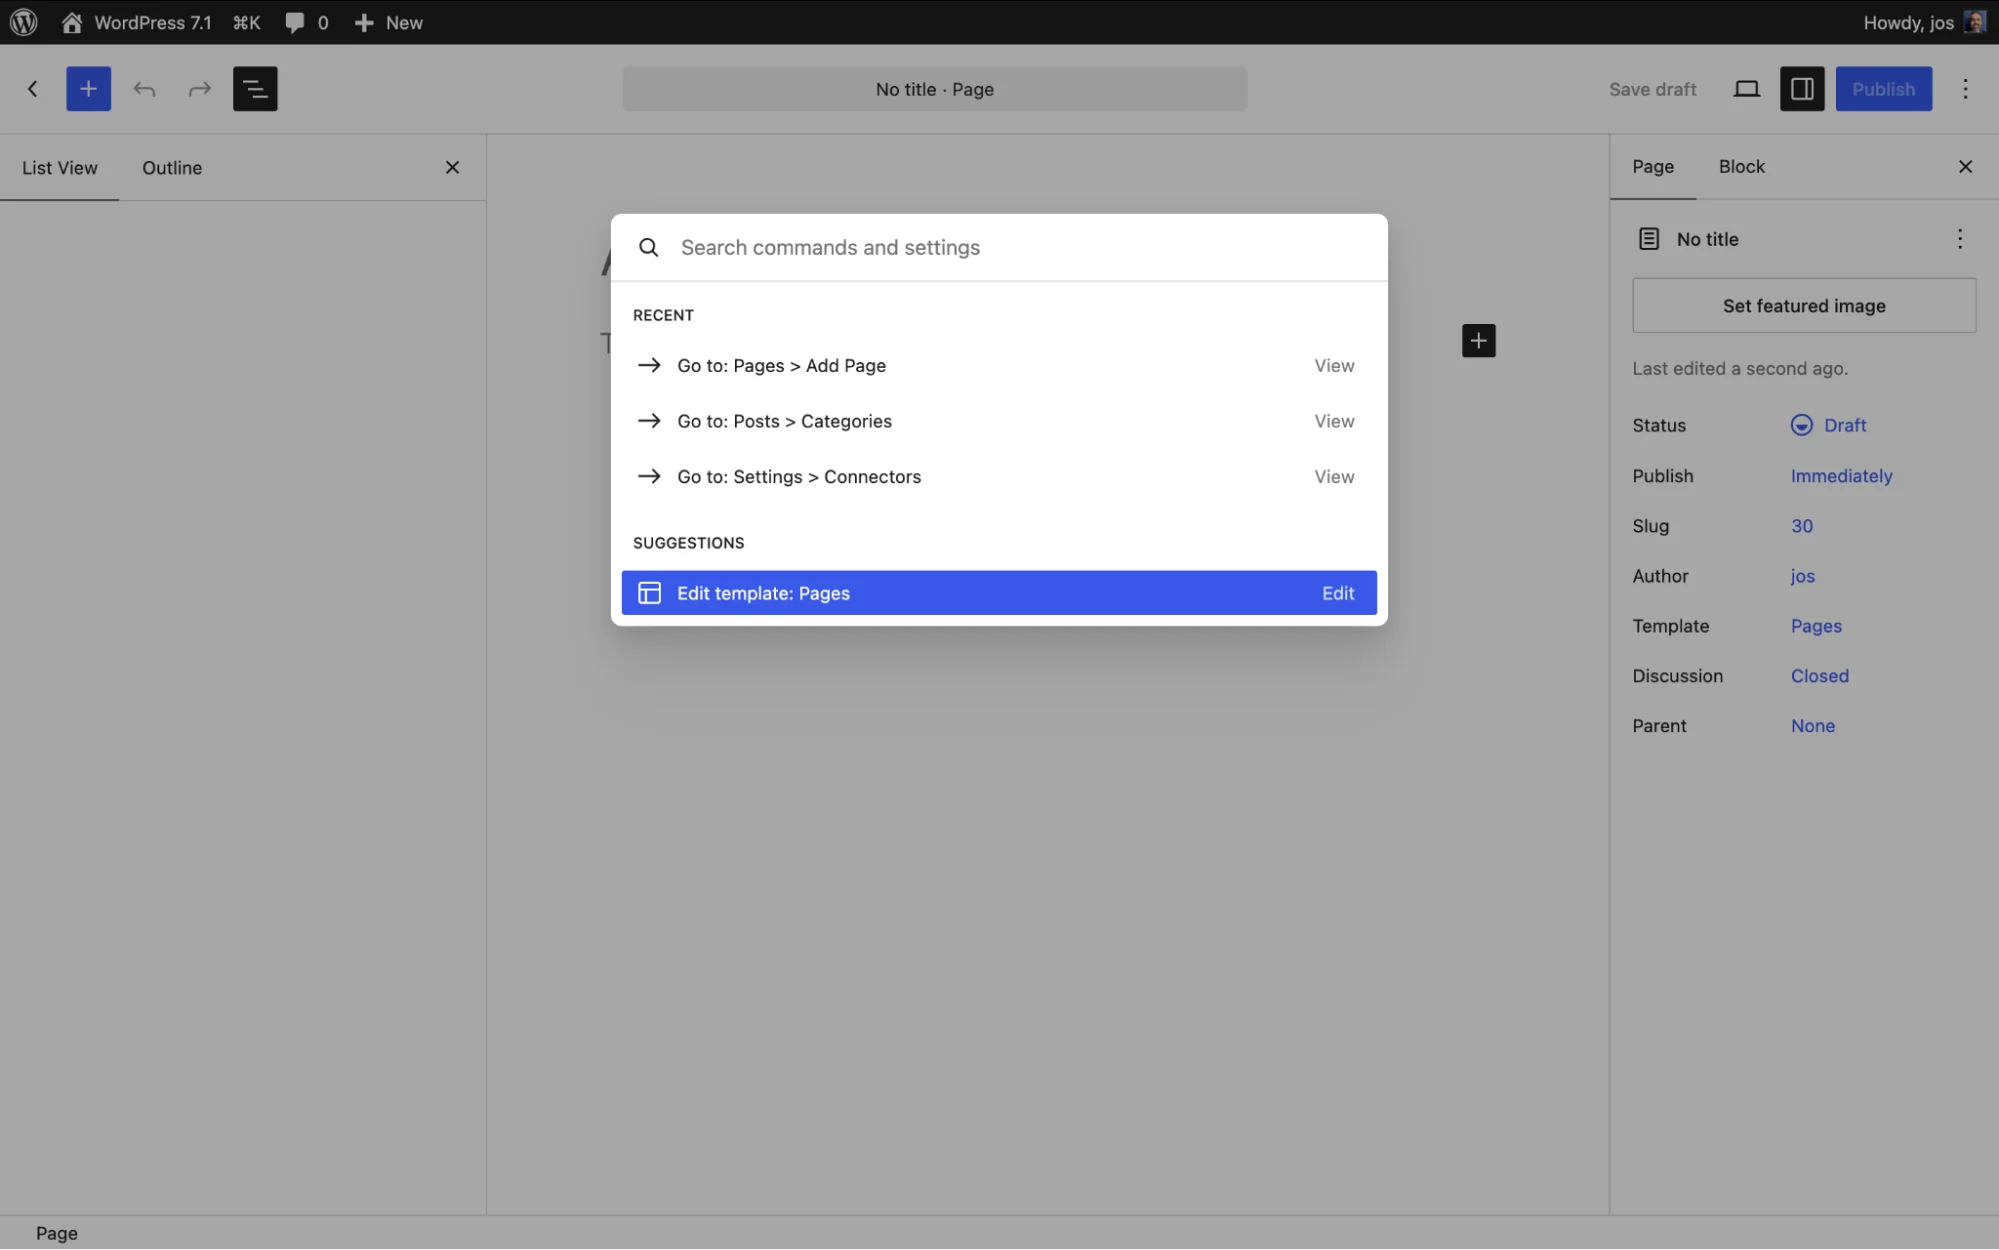Toggle the Document Overview button
Screen dimensions: 1999x1250
click(255, 89)
